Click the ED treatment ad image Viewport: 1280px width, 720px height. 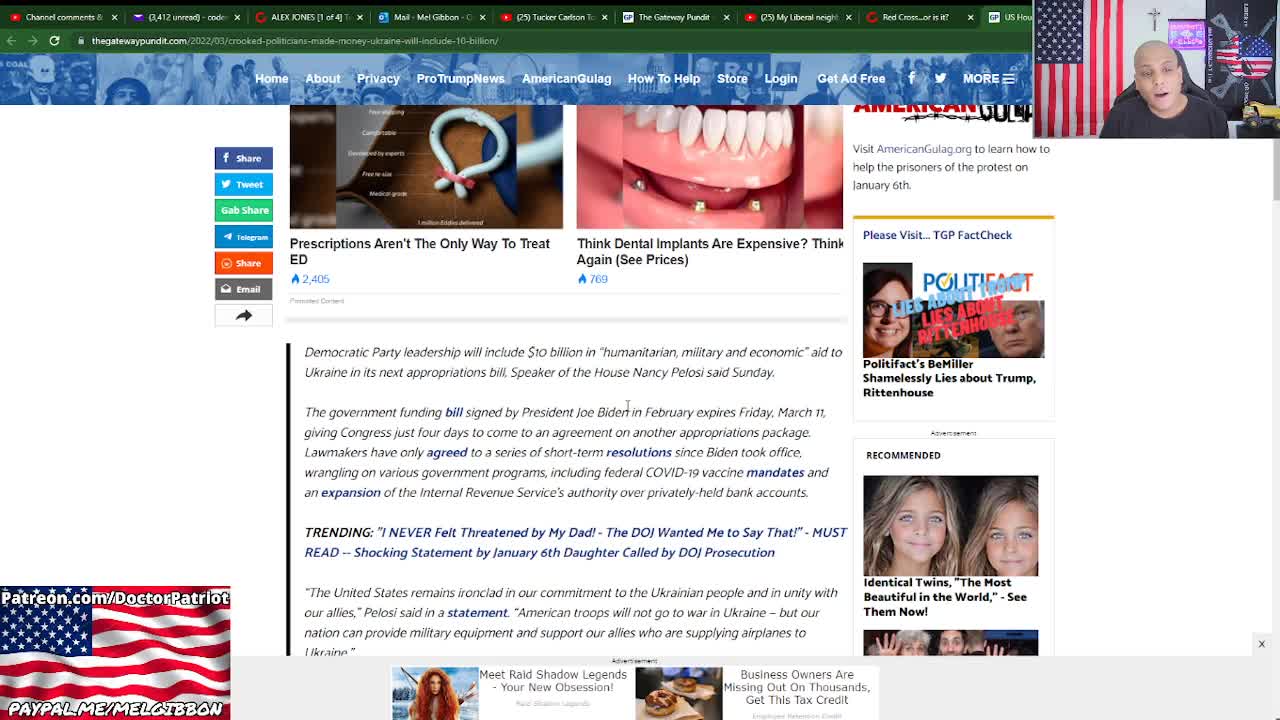click(426, 167)
